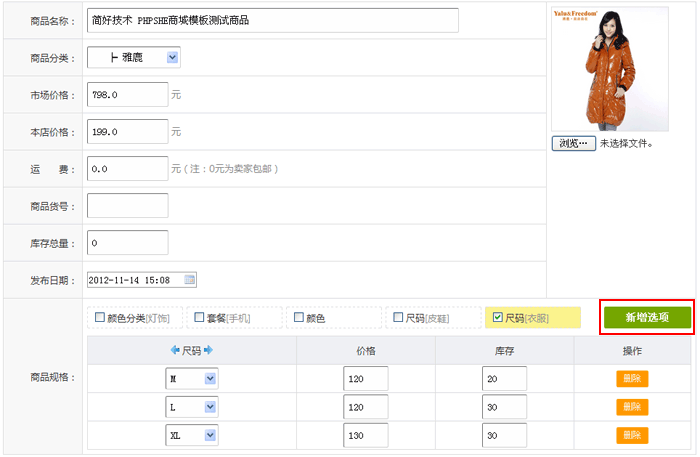The image size is (700, 457).
Task: Click the empty 商品货号 input box
Action: (127, 206)
